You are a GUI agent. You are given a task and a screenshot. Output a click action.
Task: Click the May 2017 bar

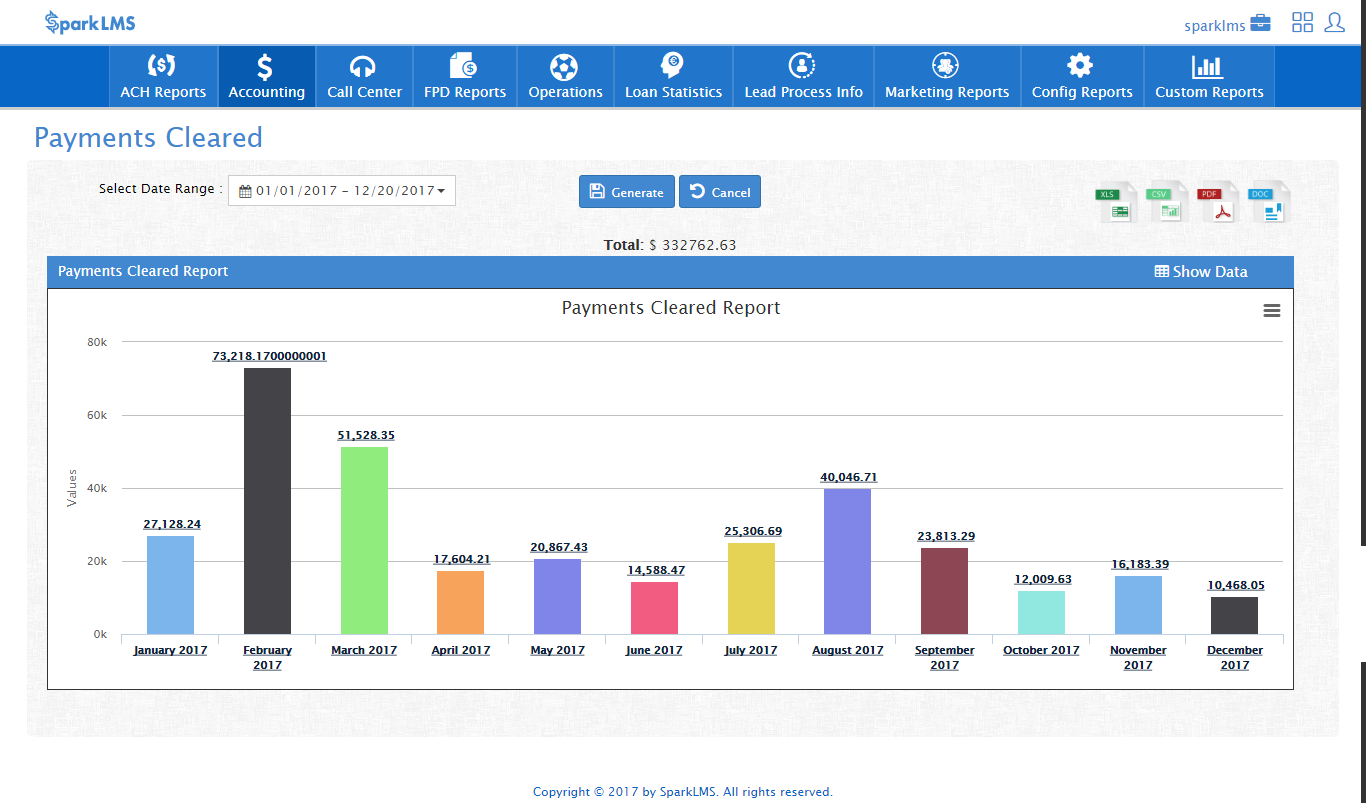557,596
